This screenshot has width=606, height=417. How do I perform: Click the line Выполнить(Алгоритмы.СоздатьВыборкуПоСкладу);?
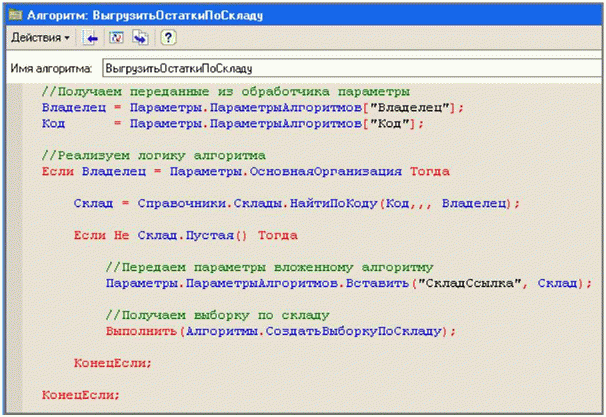281,331
